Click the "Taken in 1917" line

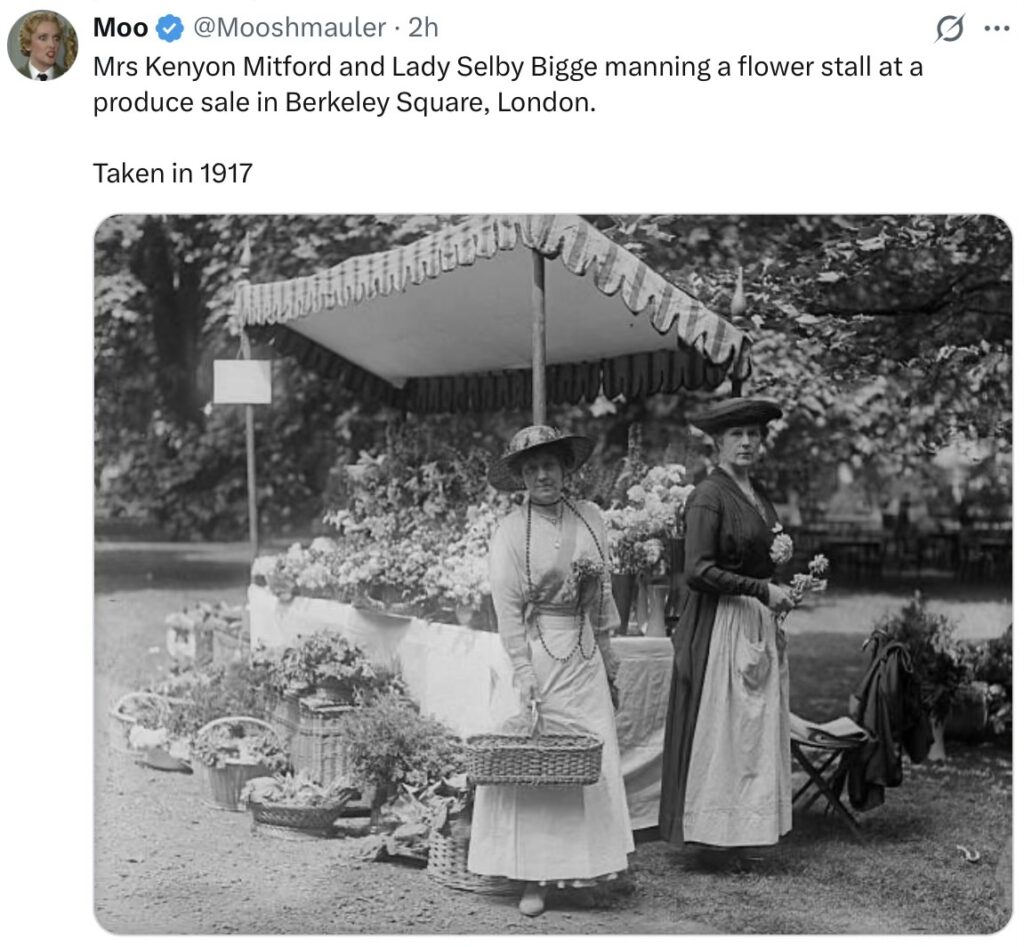tap(173, 173)
